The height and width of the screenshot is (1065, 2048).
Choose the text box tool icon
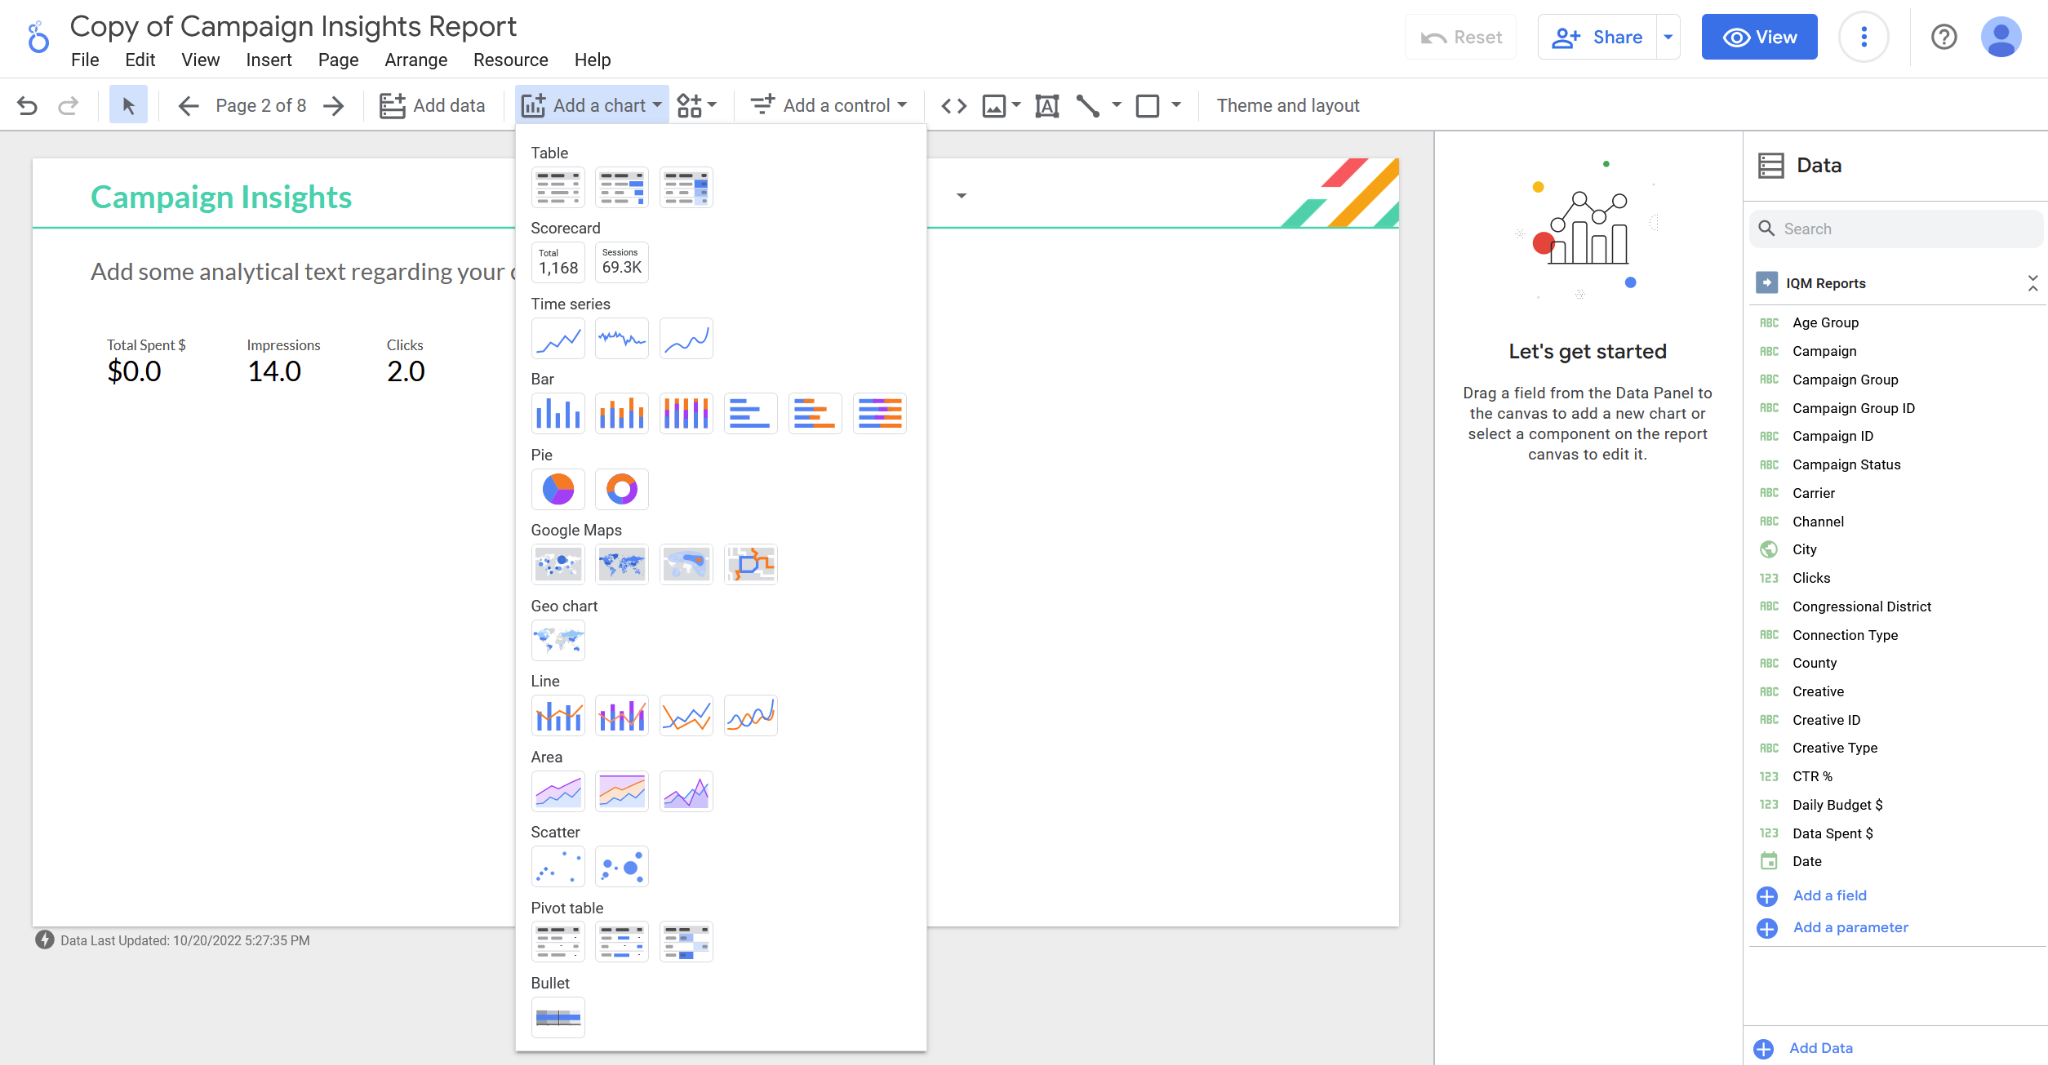(1047, 106)
